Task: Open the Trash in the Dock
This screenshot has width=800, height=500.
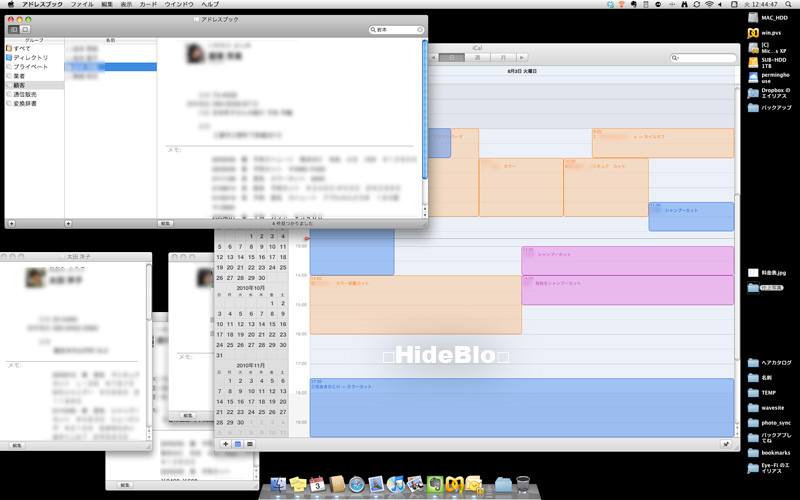Action: click(x=523, y=483)
